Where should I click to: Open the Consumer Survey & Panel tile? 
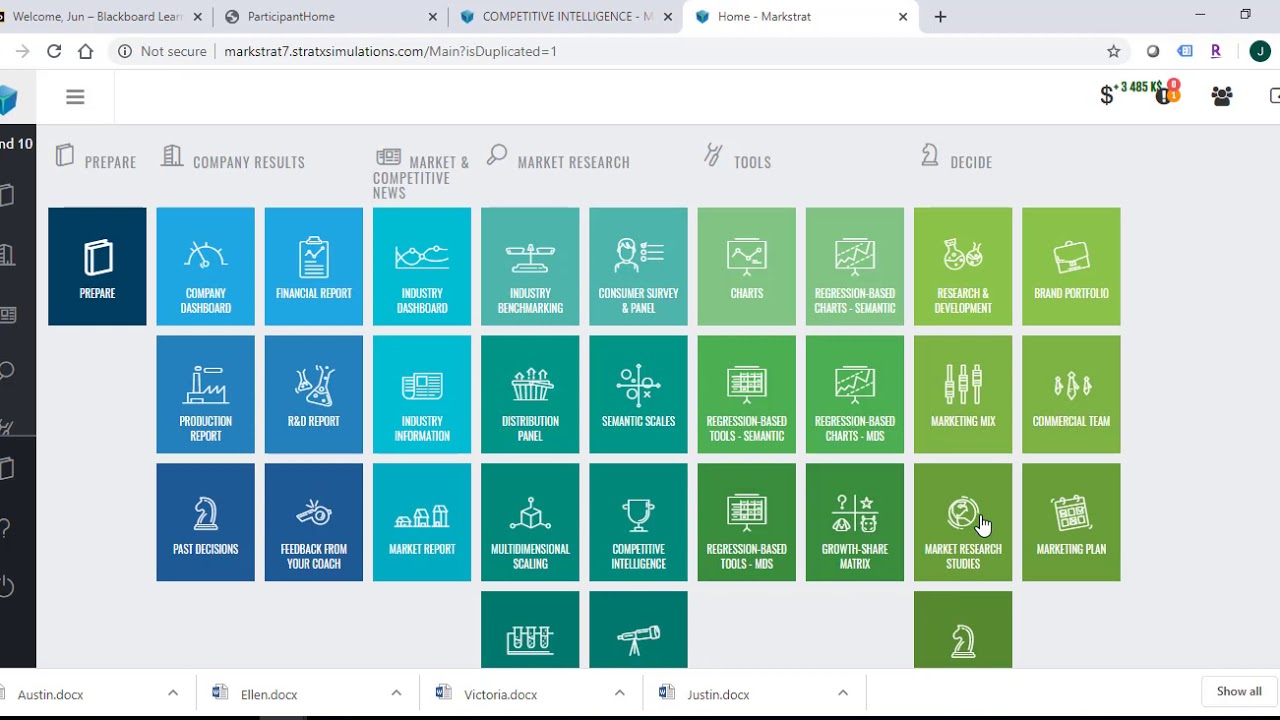pyautogui.click(x=638, y=266)
